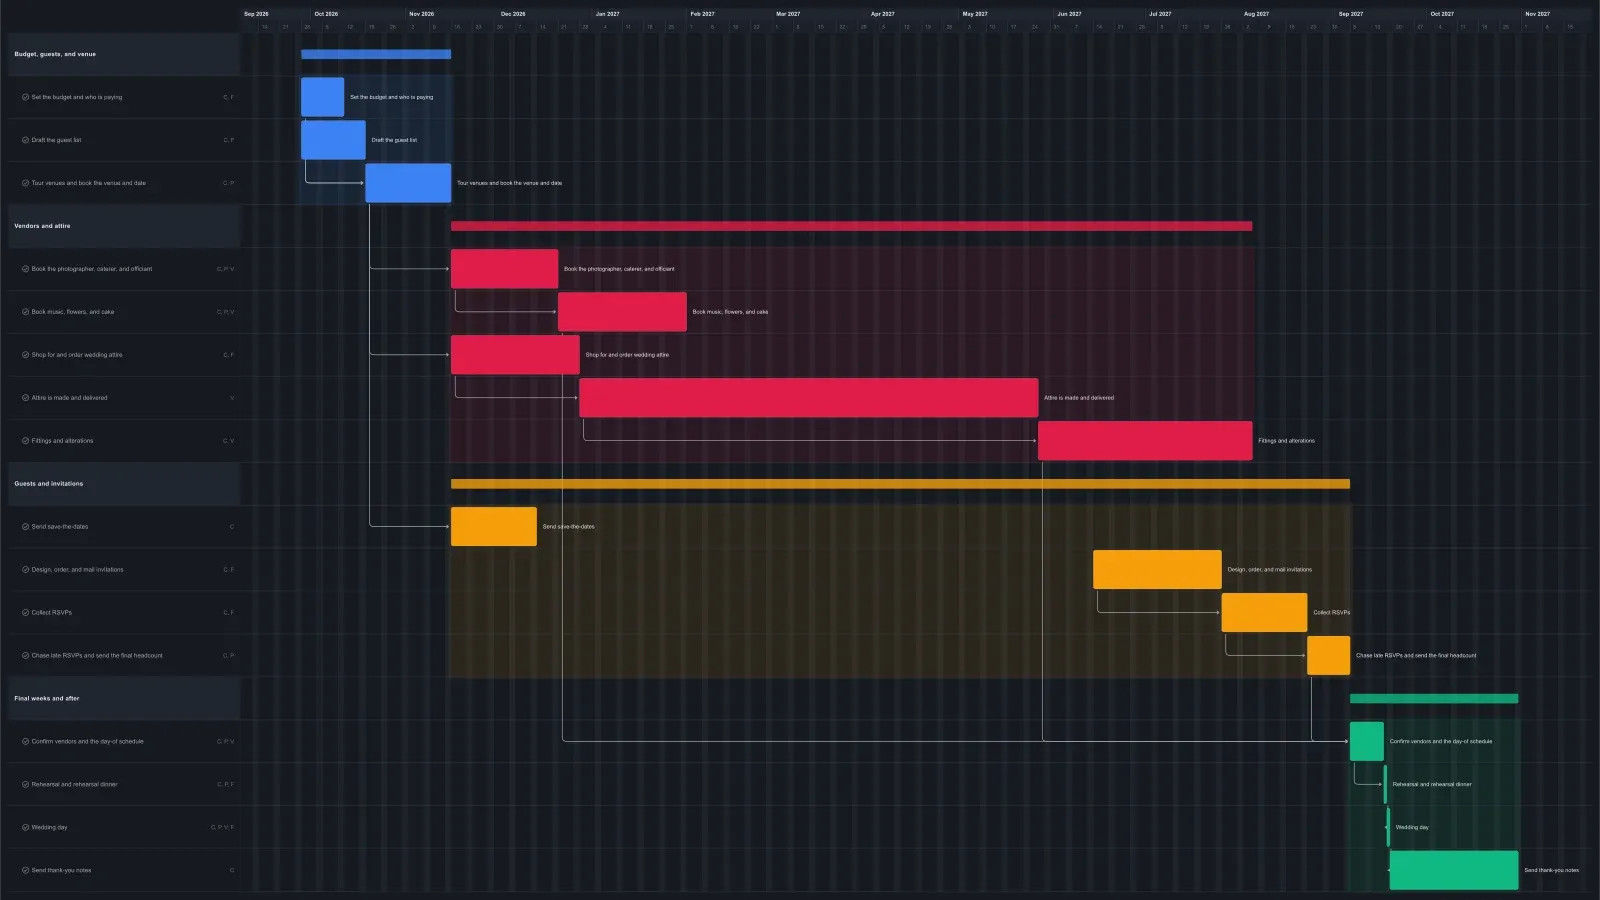Tick the "Wedding day" completion circle in task list

(x=25, y=828)
